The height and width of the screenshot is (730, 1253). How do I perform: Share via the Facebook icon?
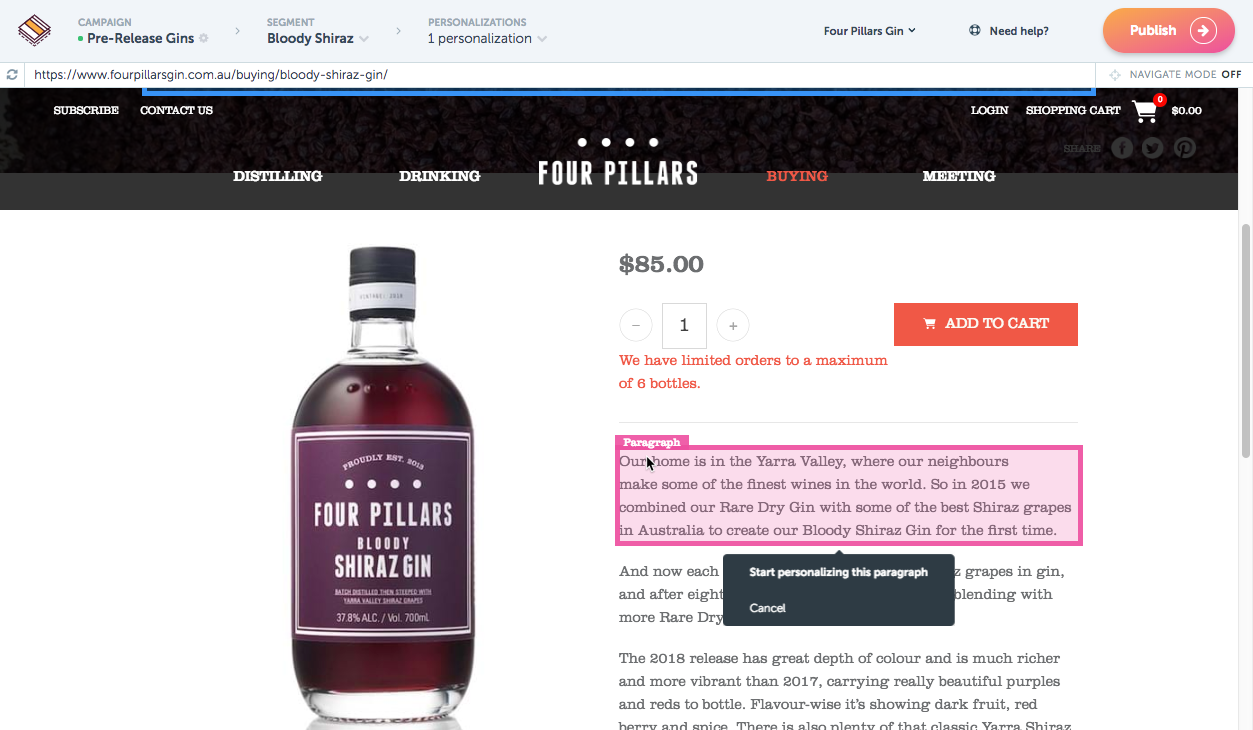pos(1123,148)
